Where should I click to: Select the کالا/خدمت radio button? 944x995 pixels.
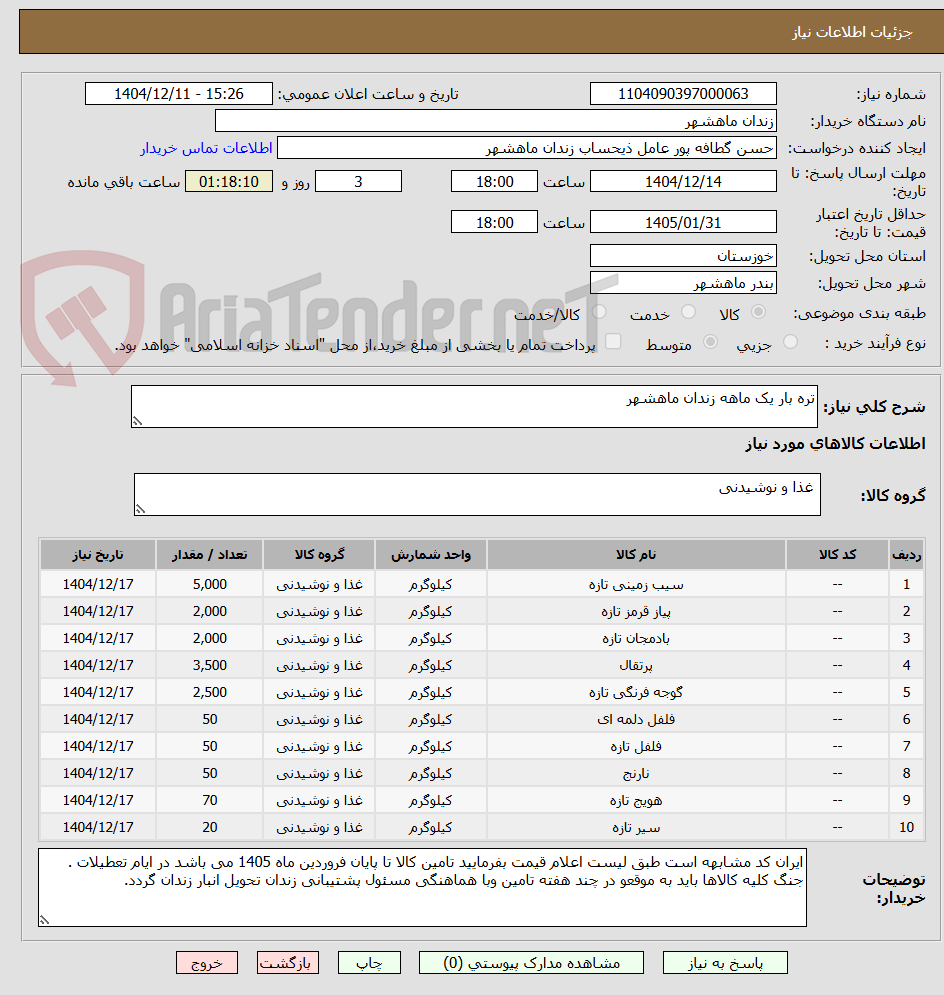click(599, 312)
